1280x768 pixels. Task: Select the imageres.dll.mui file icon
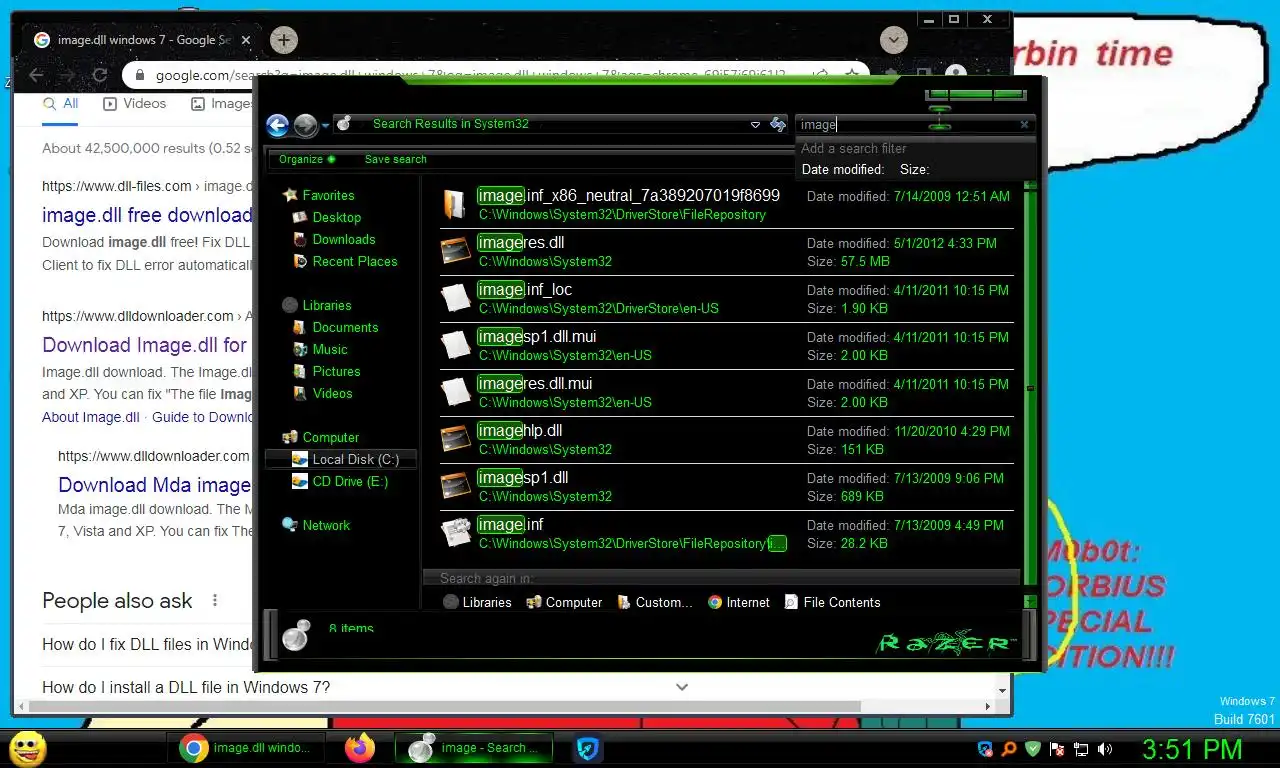tap(456, 392)
